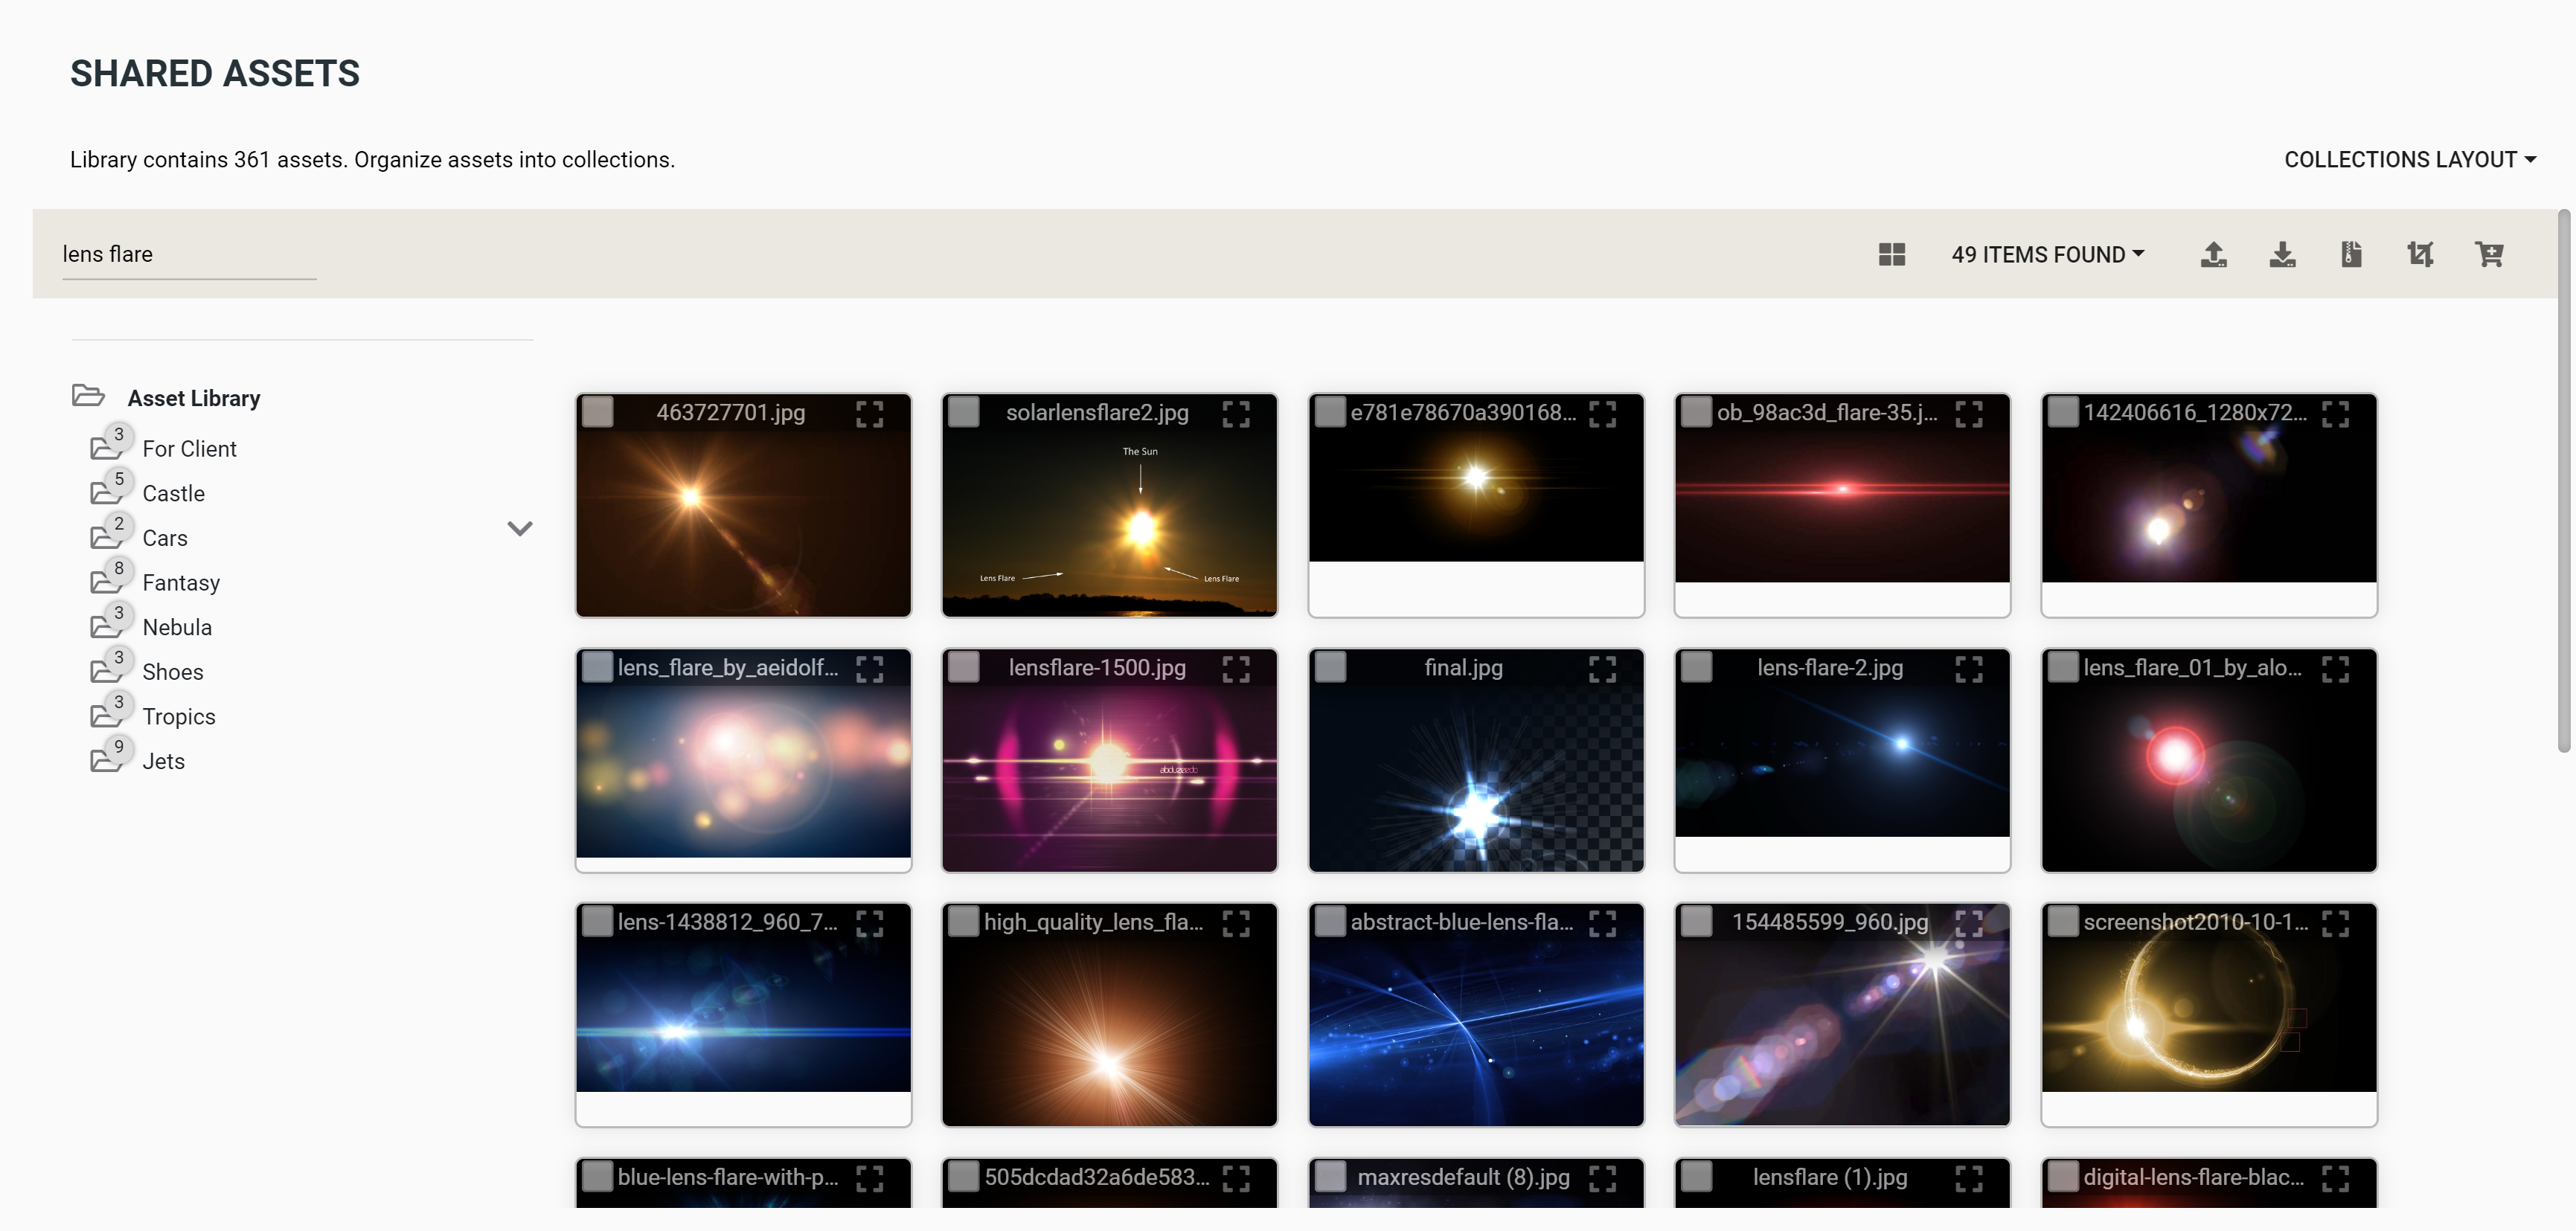Expand fullscreen preview of lens_flare_by_aeidolf image
Viewport: 2576px width, 1231px height.
[x=869, y=668]
